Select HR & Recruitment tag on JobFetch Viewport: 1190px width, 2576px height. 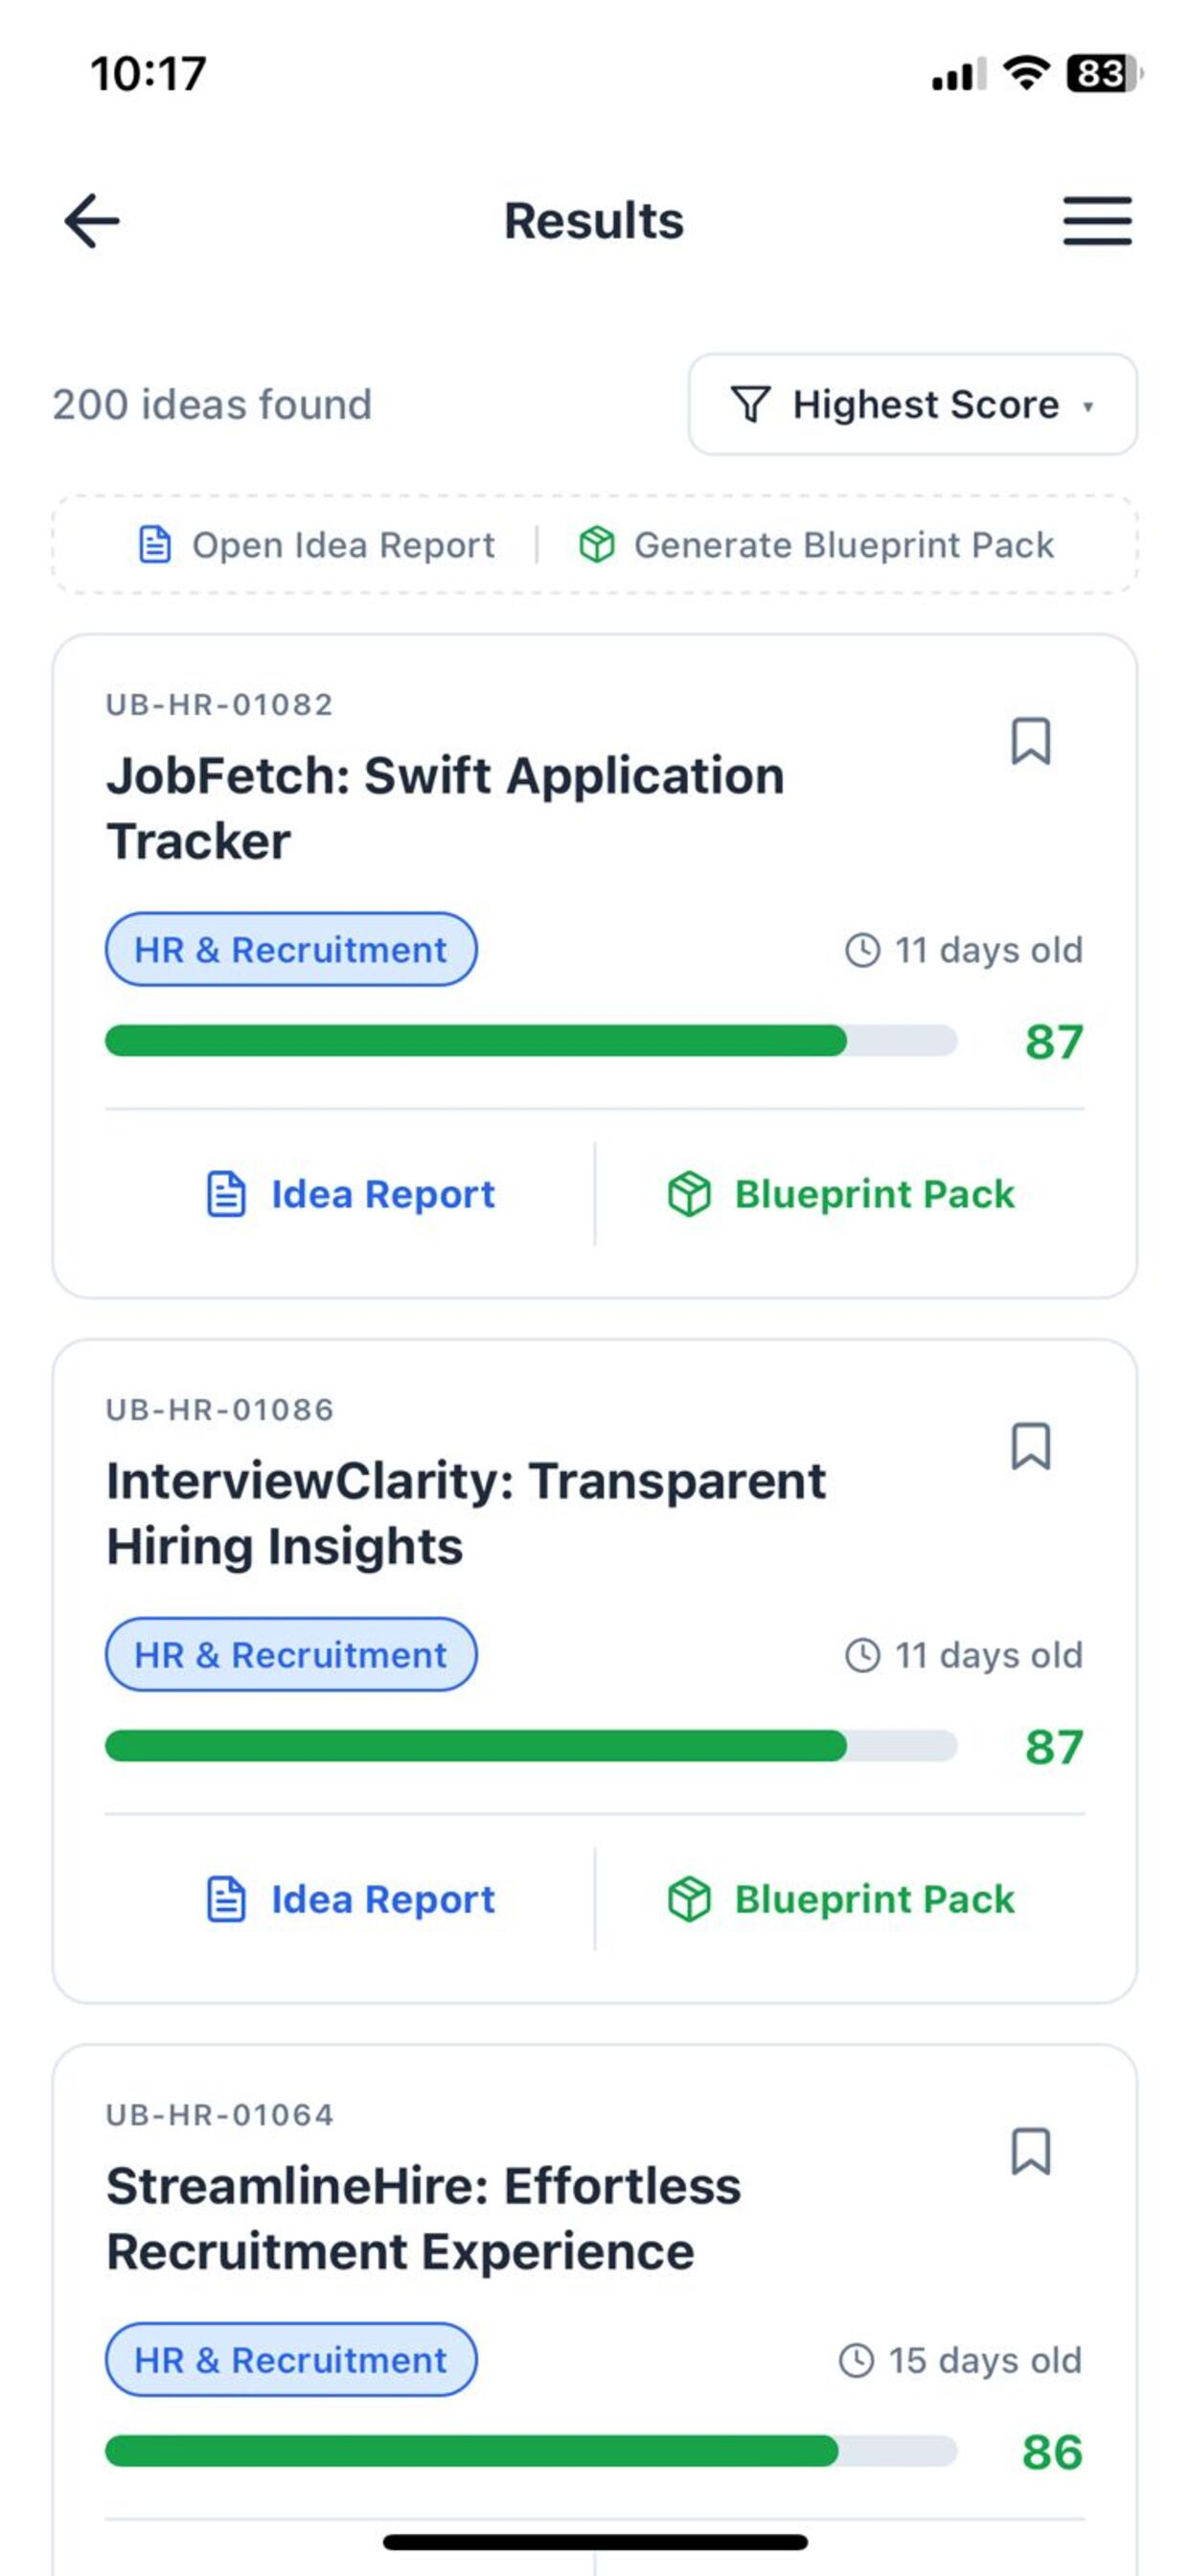pos(291,949)
